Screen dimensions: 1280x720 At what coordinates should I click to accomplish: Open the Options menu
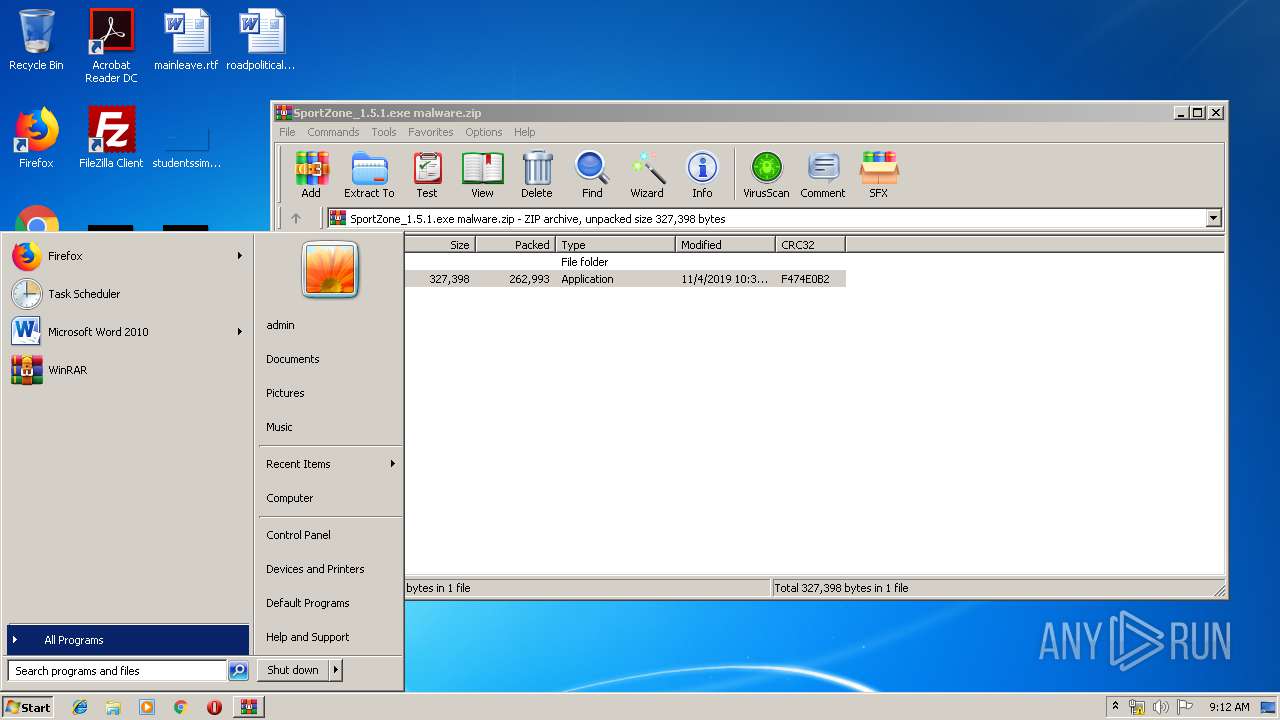pyautogui.click(x=484, y=132)
